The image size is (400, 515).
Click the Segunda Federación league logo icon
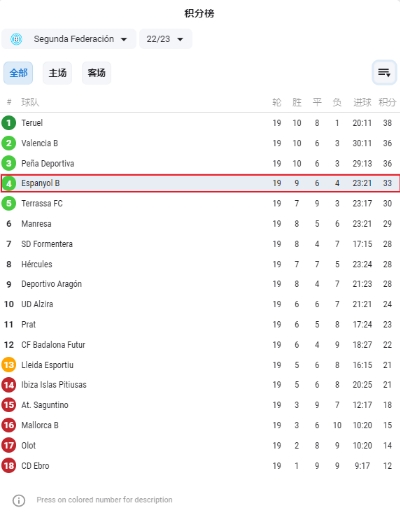click(16, 39)
